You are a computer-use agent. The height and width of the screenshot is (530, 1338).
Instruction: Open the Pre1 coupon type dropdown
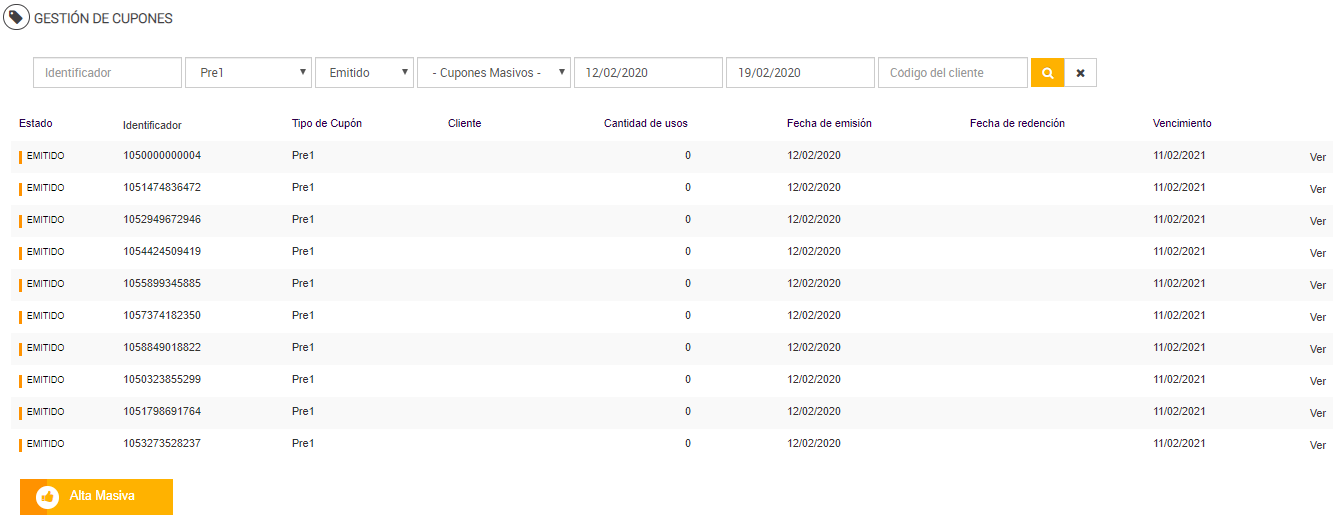coord(248,73)
